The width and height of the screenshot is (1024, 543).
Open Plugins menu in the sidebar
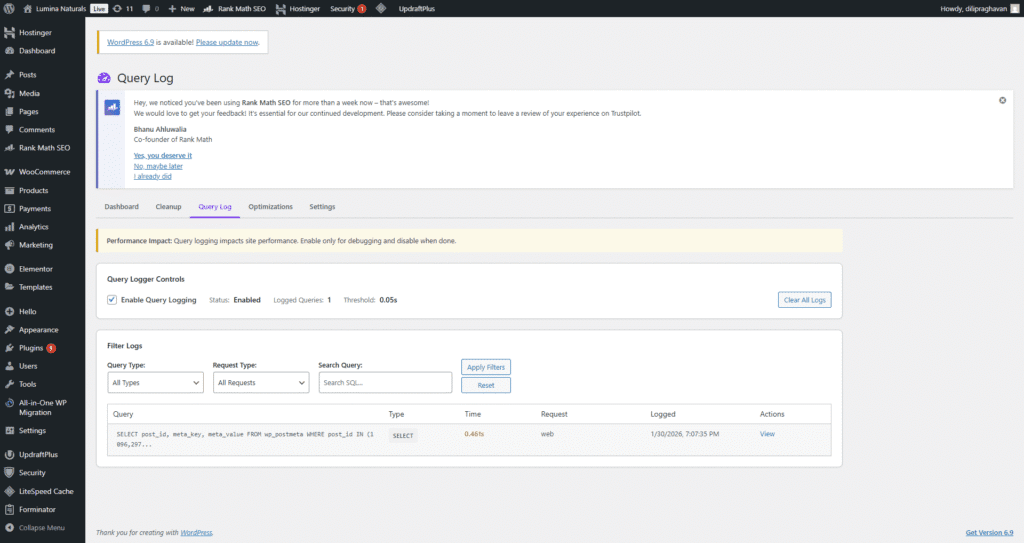click(x=30, y=348)
